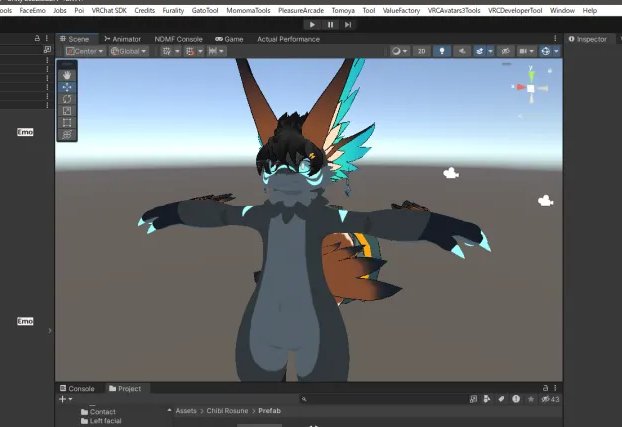Select the Rect transform tool

(x=67, y=123)
